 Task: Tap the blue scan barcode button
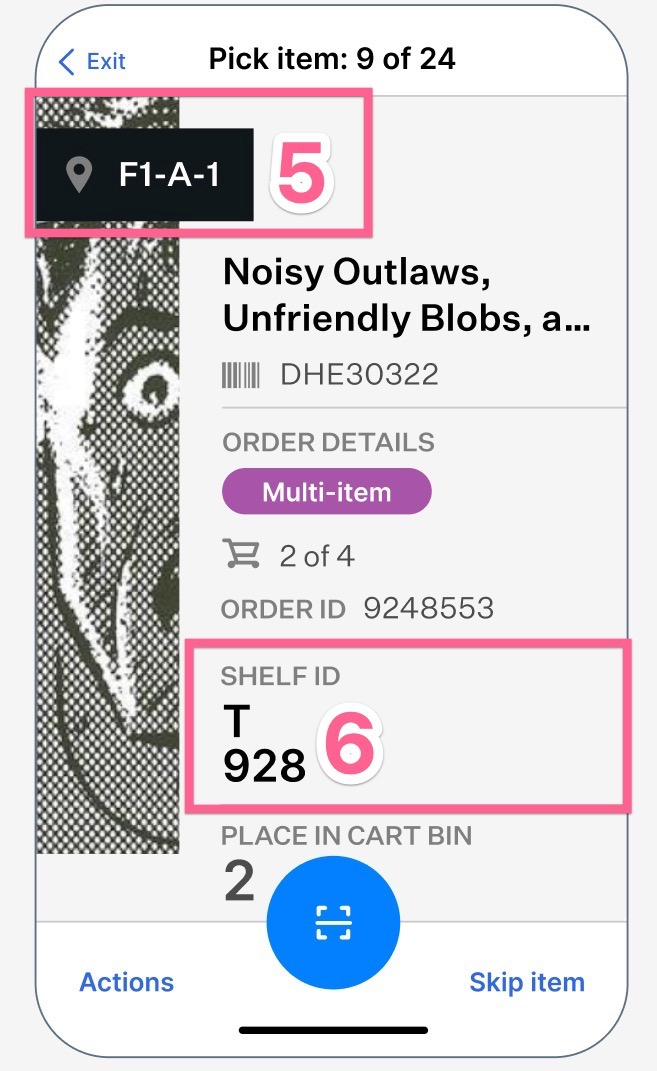click(333, 921)
